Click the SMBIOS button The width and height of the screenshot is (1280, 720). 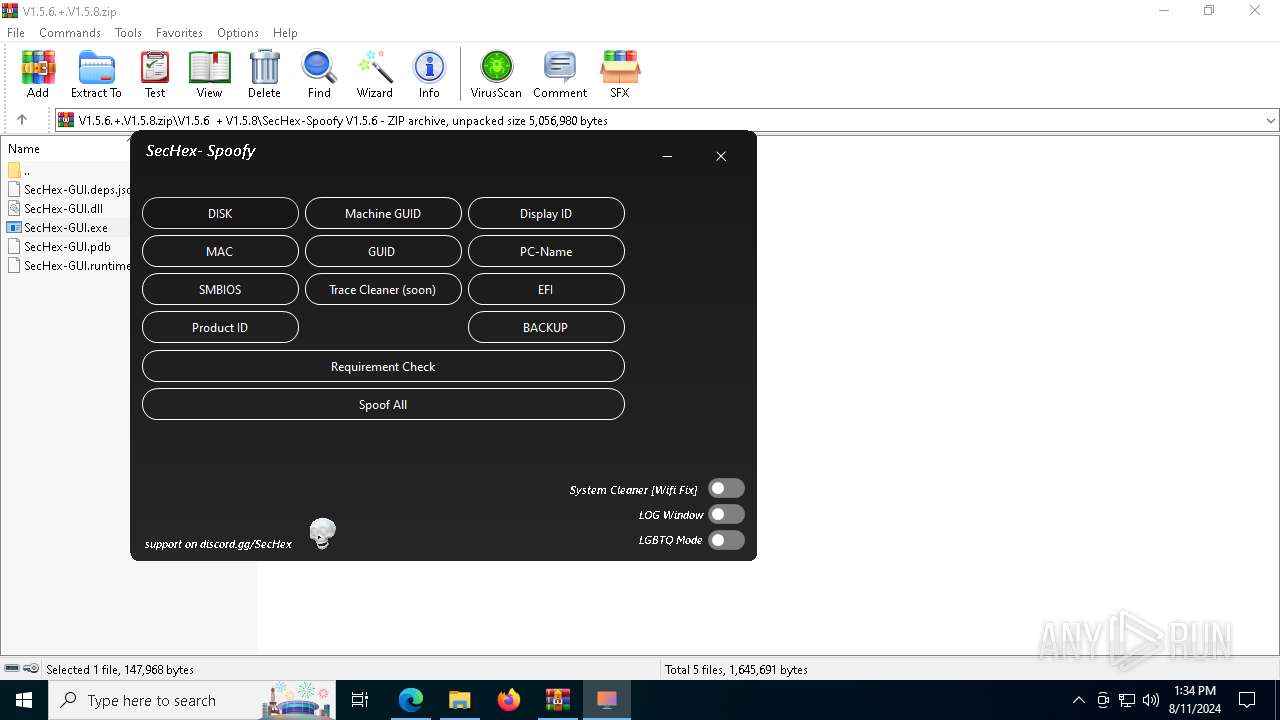coord(220,289)
